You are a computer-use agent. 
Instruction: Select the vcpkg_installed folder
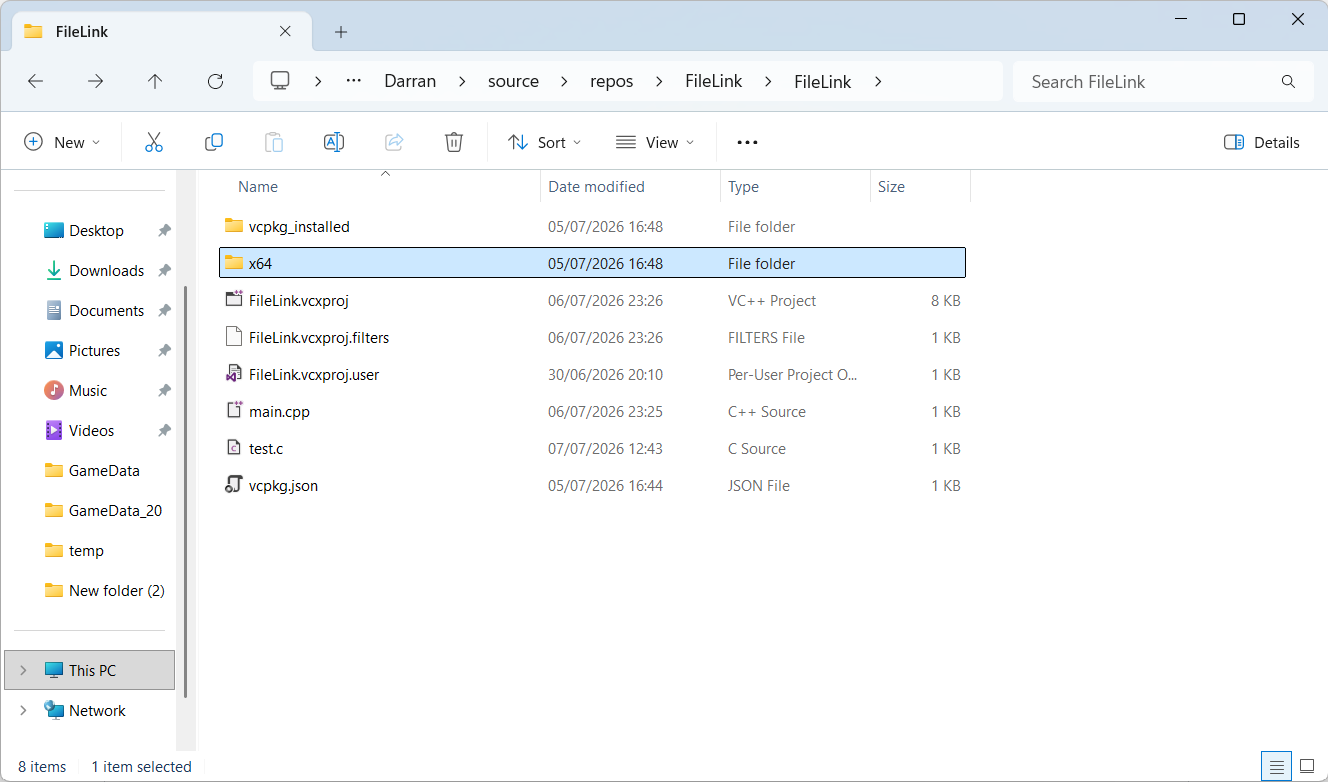click(x=592, y=226)
